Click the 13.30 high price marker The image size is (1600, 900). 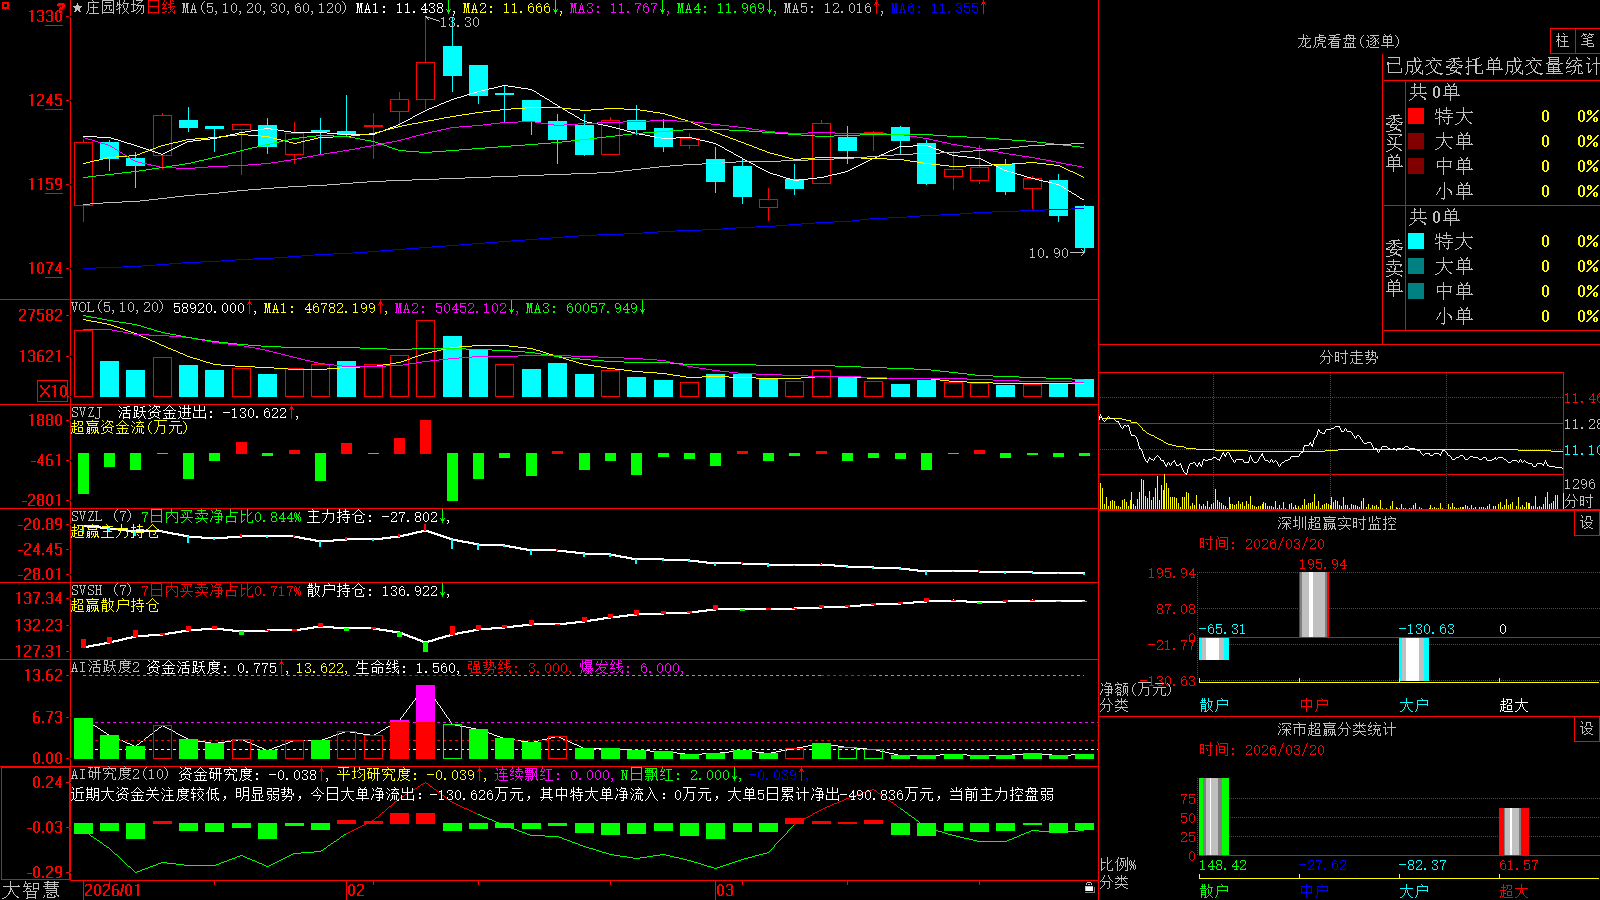[x=460, y=22]
